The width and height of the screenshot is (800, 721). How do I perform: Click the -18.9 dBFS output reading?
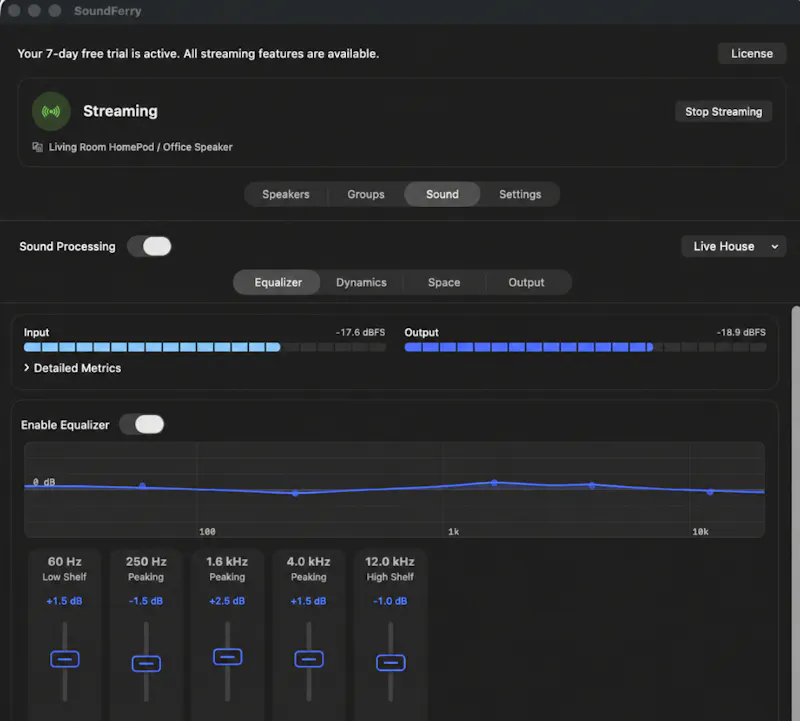point(741,332)
